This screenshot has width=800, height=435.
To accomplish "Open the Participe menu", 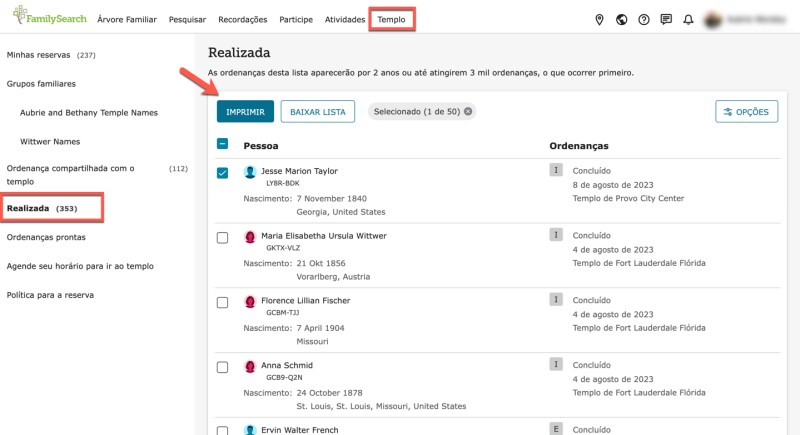I will [296, 19].
